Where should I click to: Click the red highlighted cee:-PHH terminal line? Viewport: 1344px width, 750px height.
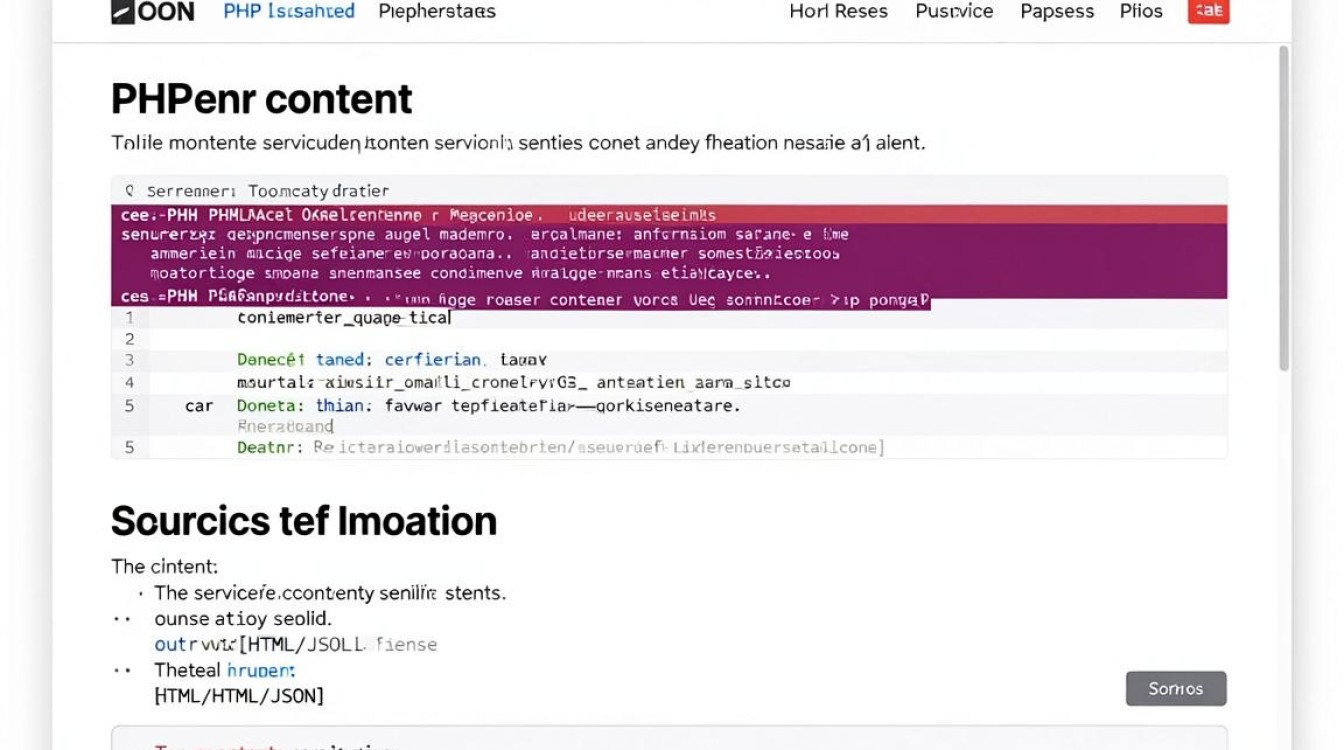click(x=669, y=214)
